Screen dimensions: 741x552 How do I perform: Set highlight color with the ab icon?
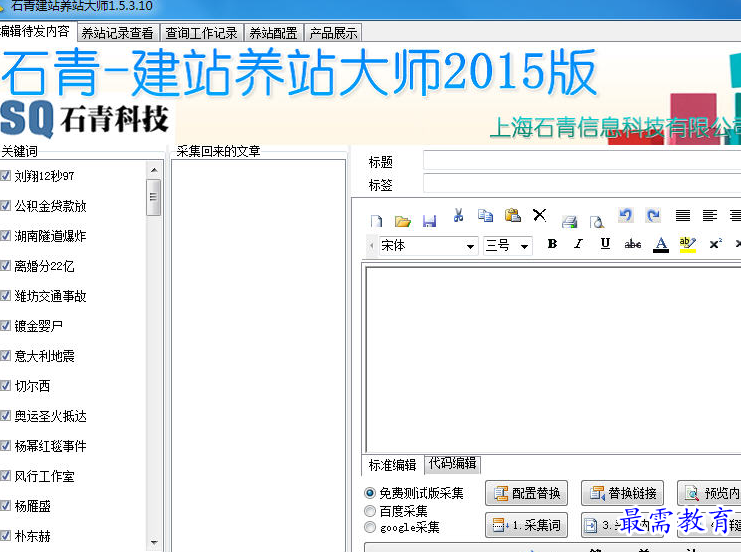[688, 244]
